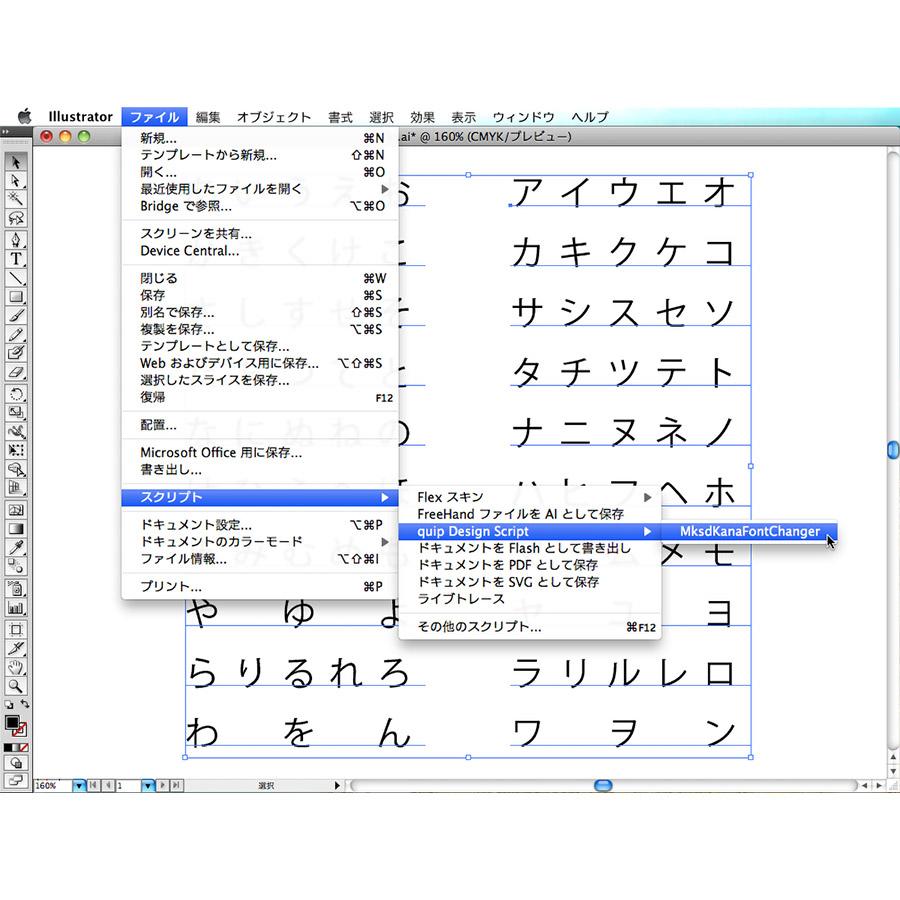
Task: Select the Eyedropper tool
Action: (16, 548)
